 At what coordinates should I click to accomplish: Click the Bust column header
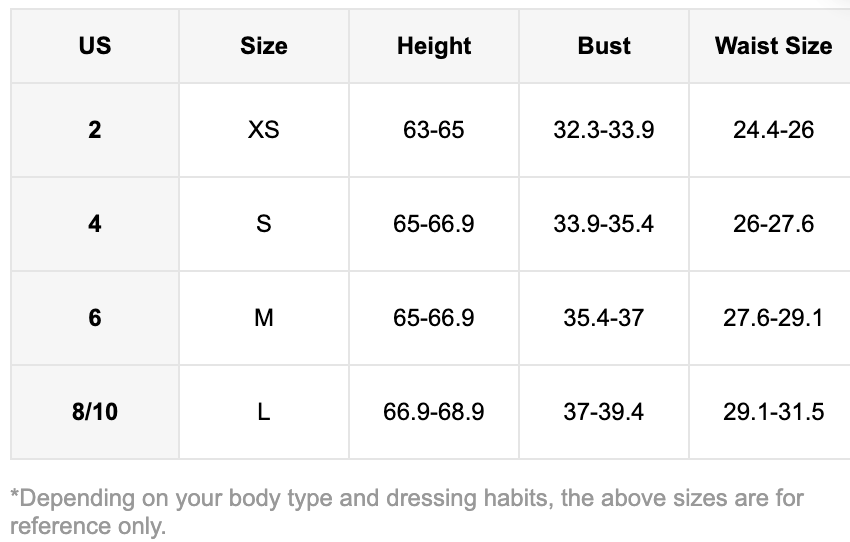[604, 46]
